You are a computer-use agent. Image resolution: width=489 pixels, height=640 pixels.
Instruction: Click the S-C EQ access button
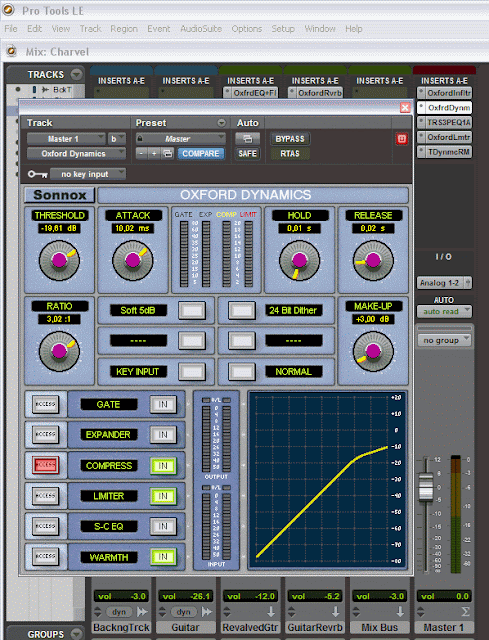pyautogui.click(x=45, y=526)
